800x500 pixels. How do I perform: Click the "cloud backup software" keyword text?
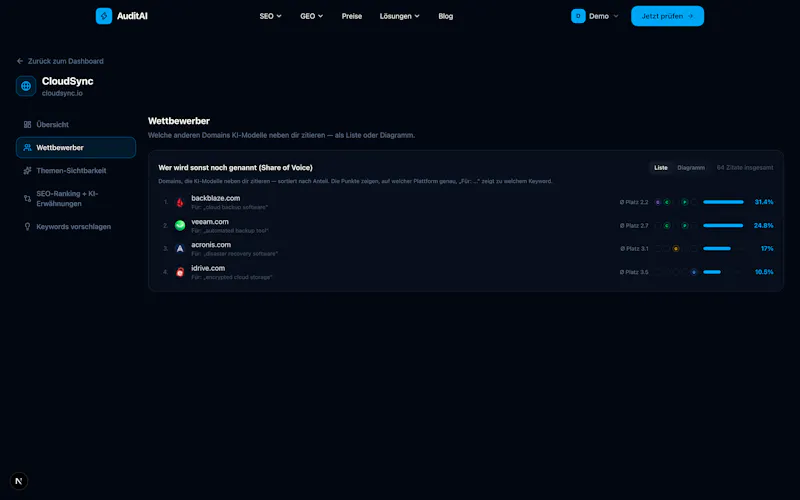click(236, 207)
